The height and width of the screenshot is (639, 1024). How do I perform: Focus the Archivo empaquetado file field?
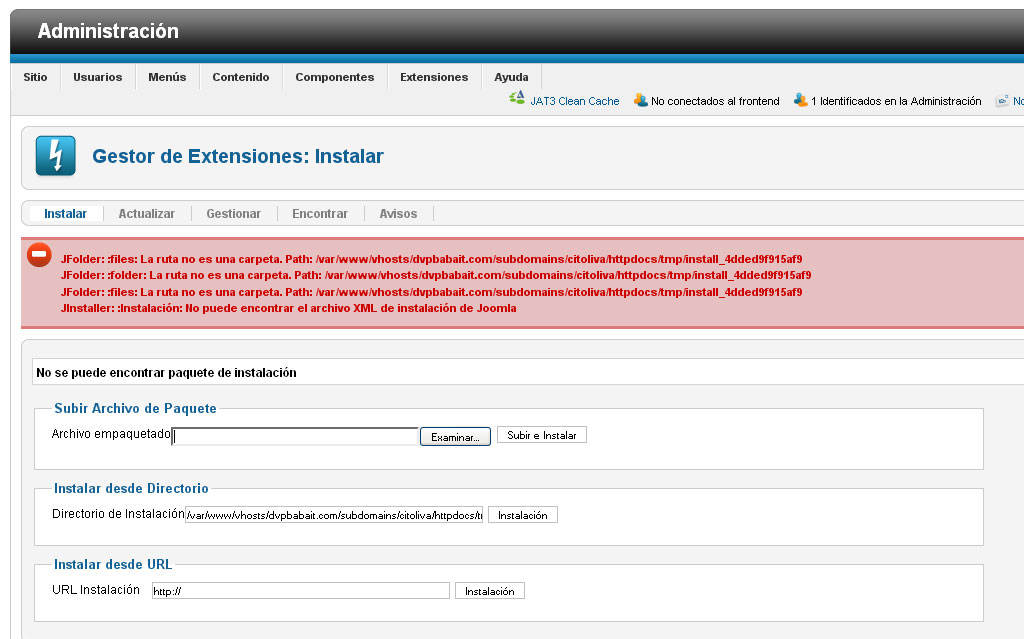tap(295, 436)
